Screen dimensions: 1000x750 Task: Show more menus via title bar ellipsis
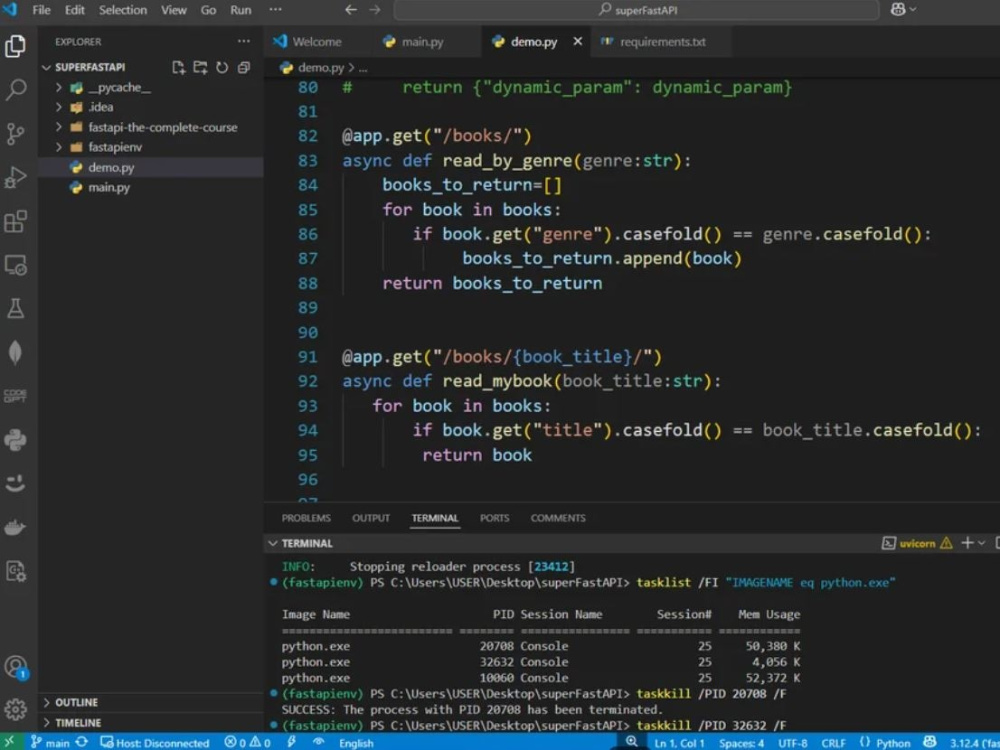pos(276,10)
